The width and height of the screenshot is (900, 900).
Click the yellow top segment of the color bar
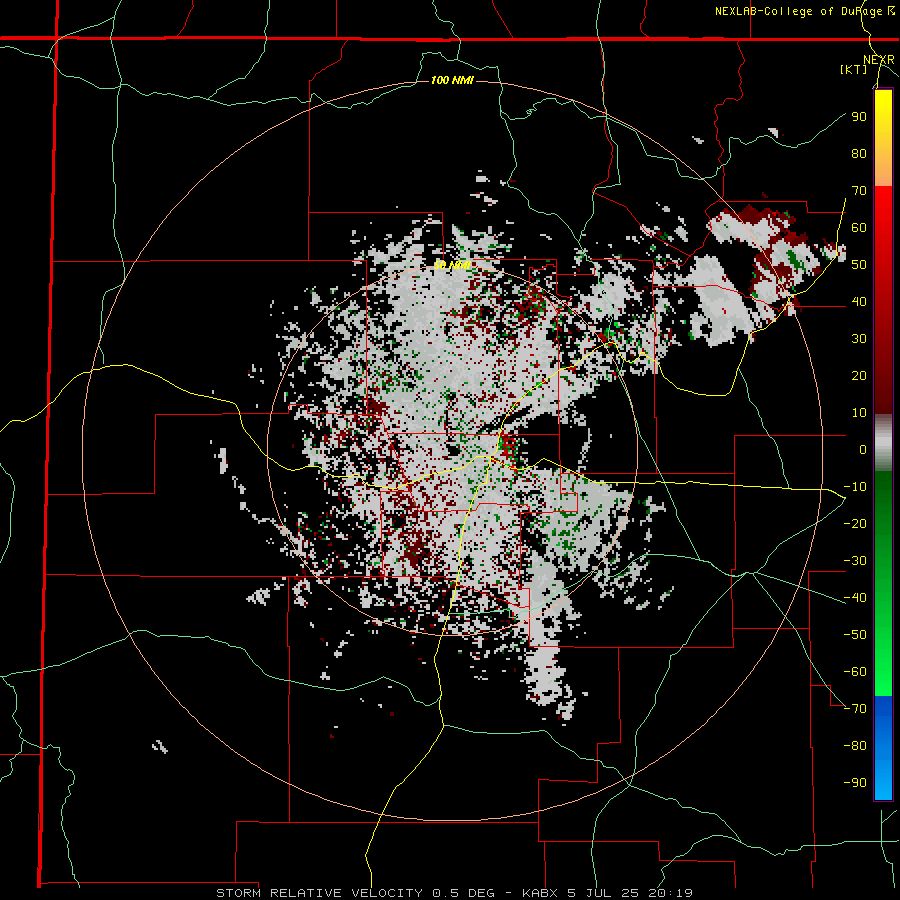[x=883, y=138]
